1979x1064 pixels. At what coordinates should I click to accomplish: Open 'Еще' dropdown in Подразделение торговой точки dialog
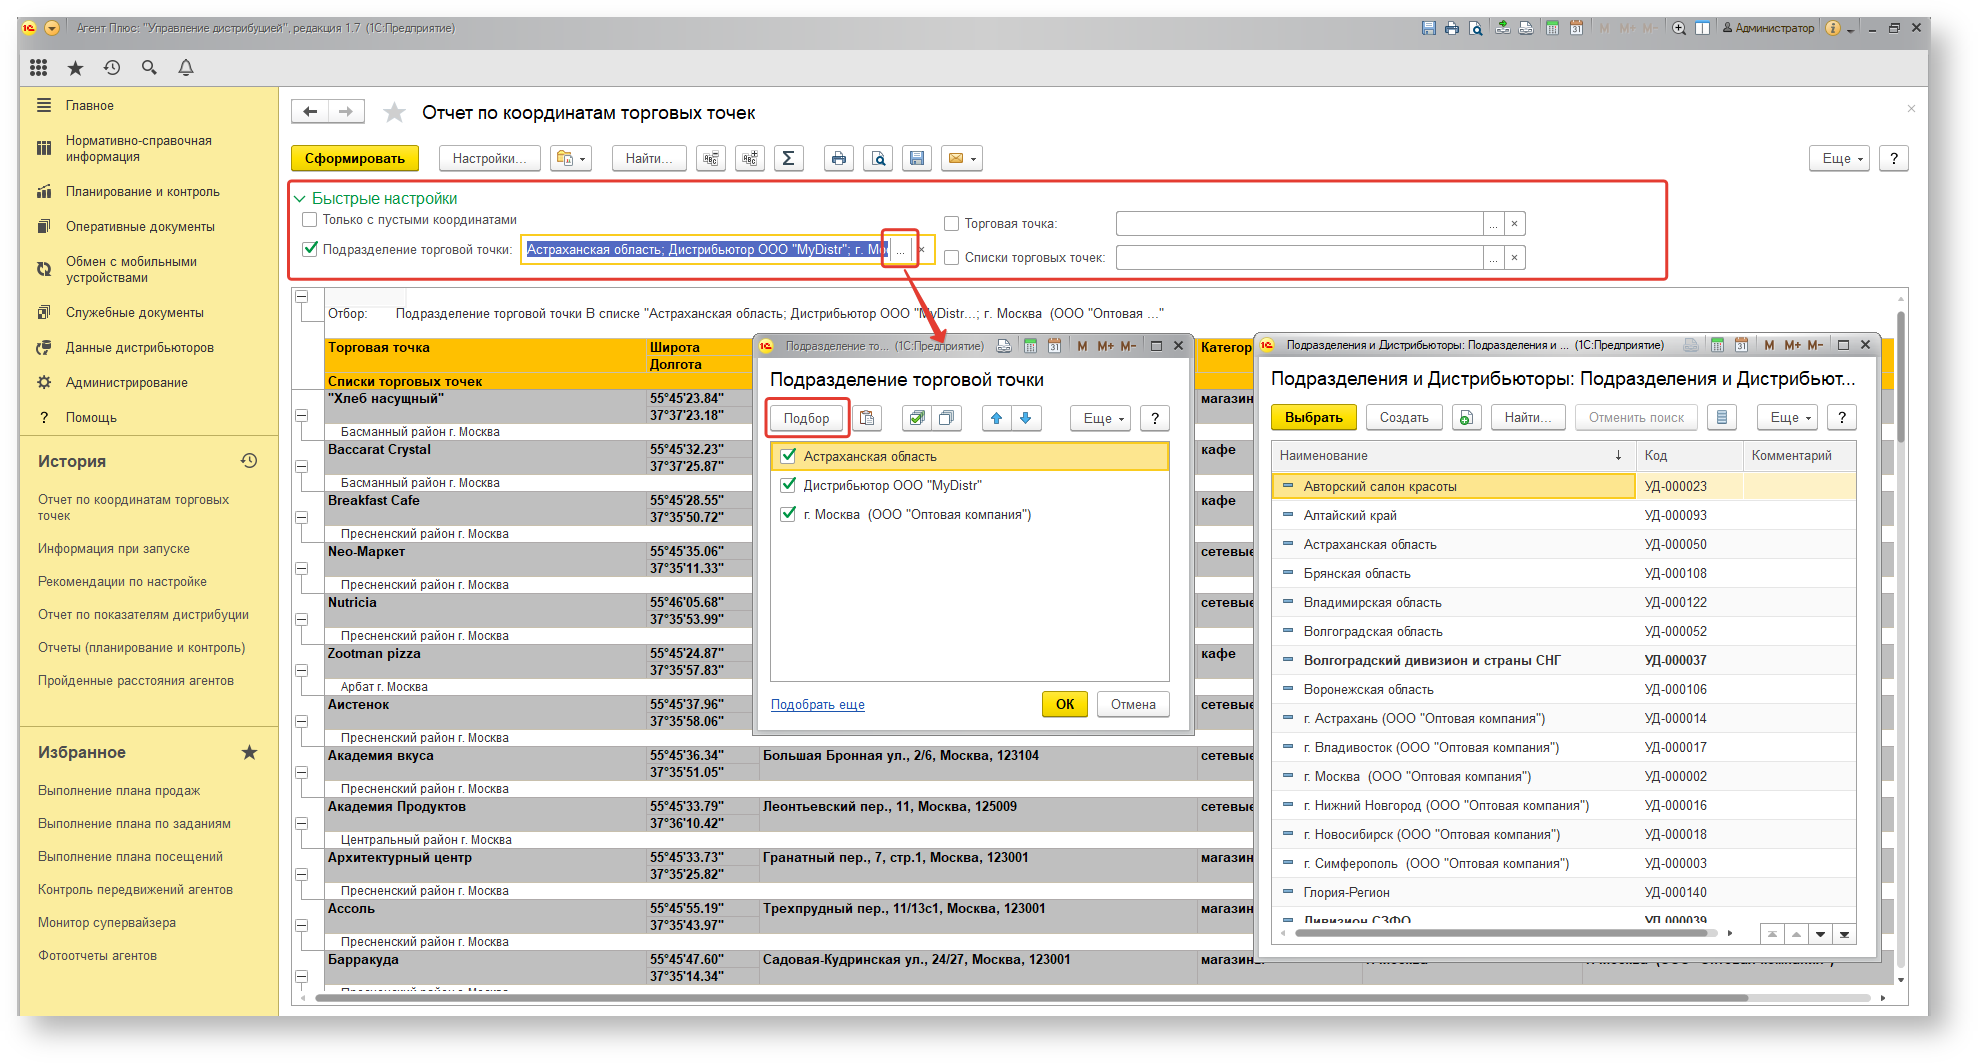click(1100, 418)
